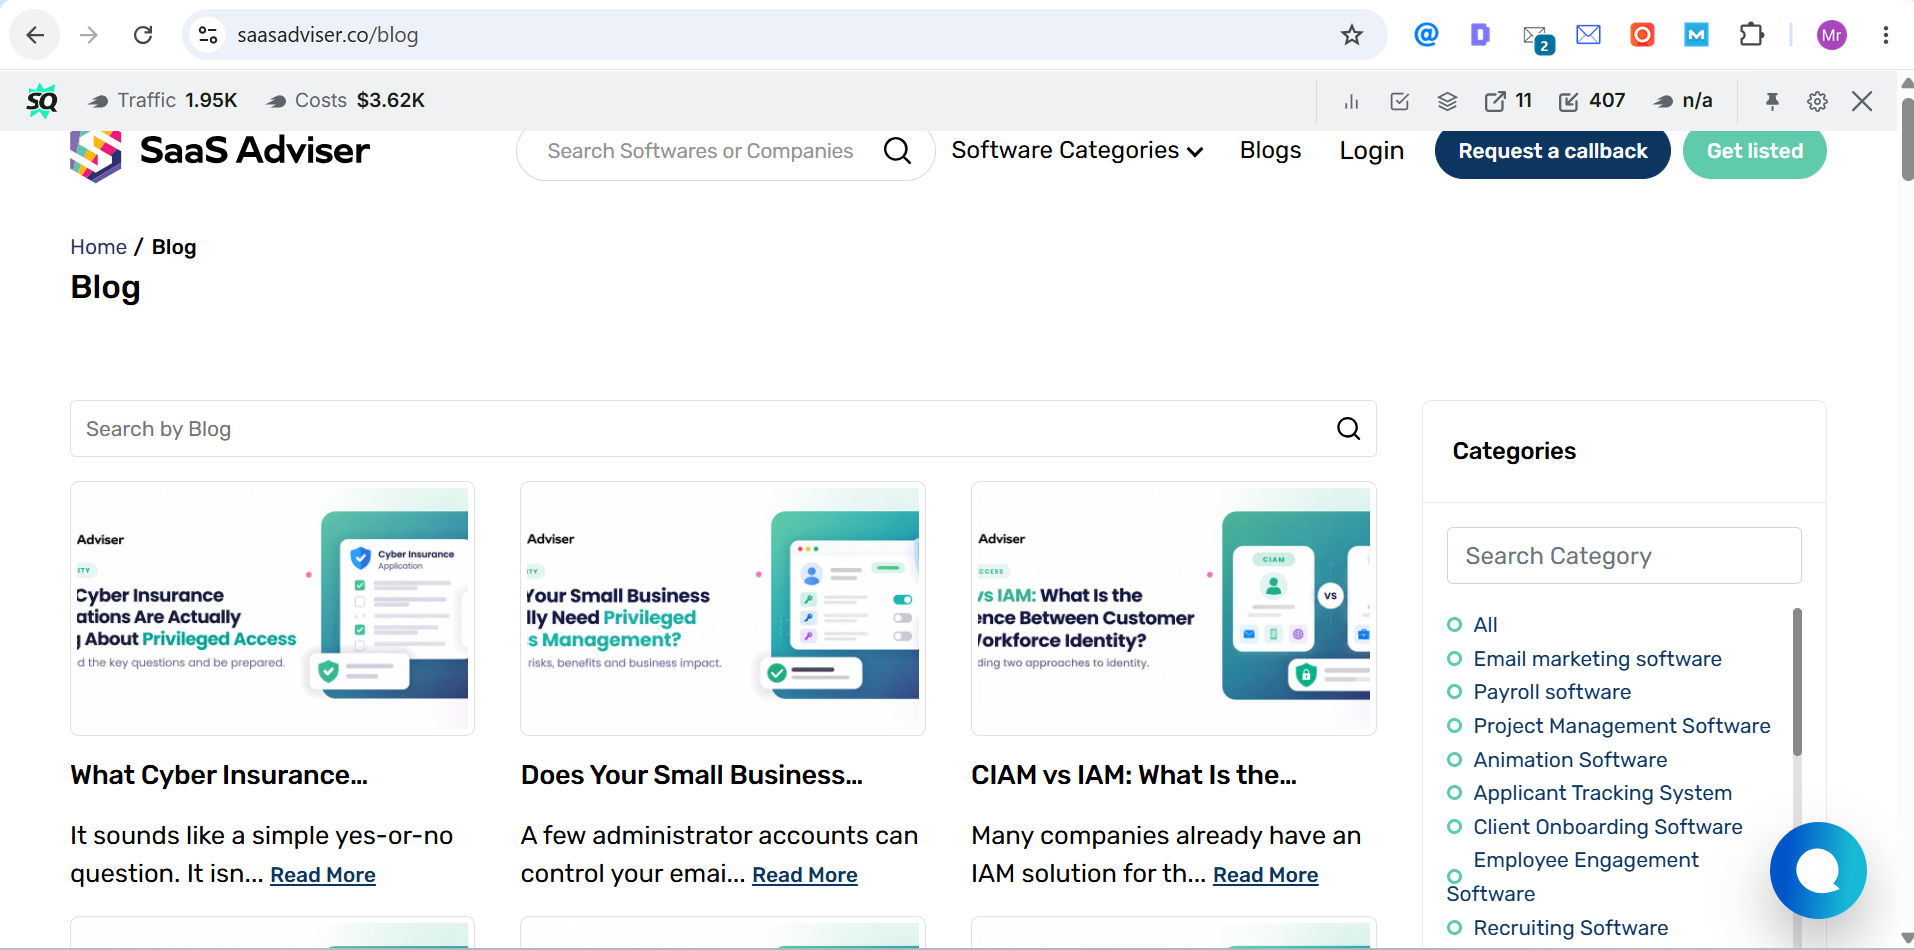Open the browser extensions puzzle icon
The width and height of the screenshot is (1914, 950).
(x=1751, y=35)
